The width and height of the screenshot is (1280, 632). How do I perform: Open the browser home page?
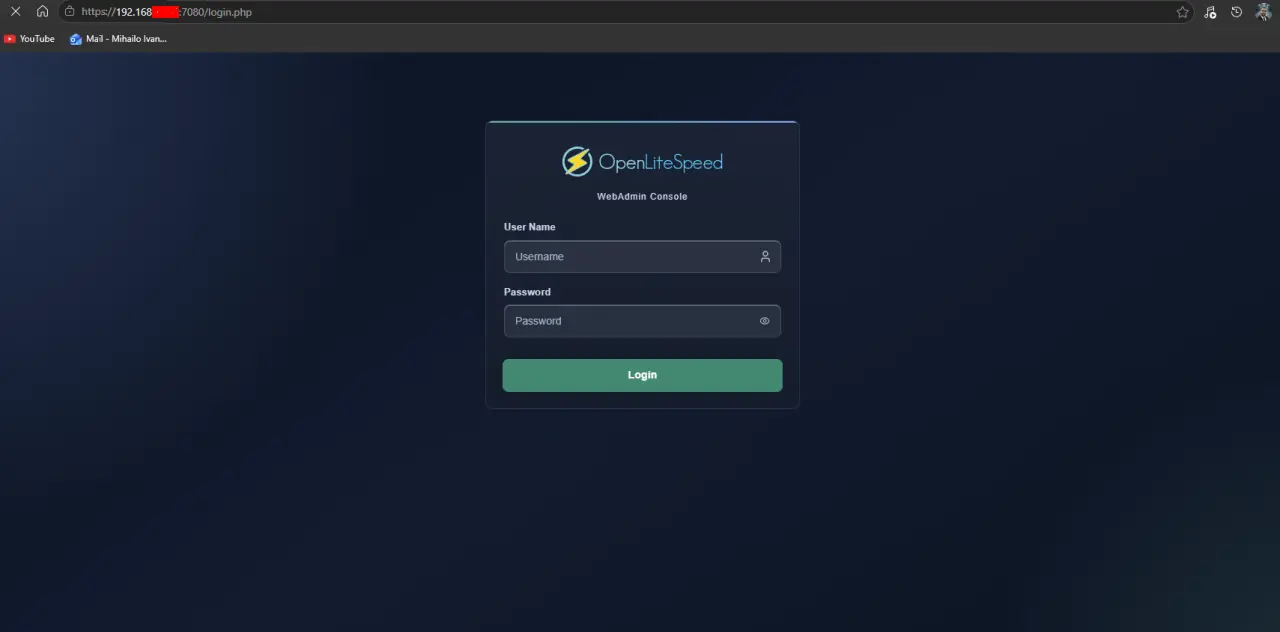click(42, 12)
